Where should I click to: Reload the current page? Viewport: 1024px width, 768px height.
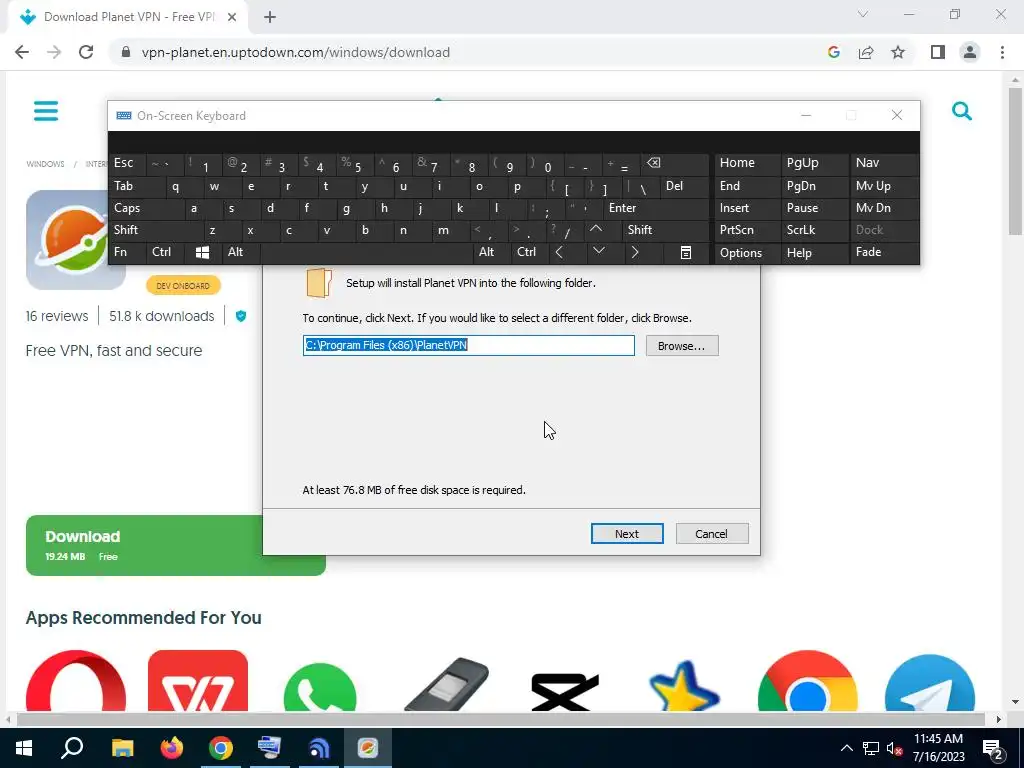point(86,52)
